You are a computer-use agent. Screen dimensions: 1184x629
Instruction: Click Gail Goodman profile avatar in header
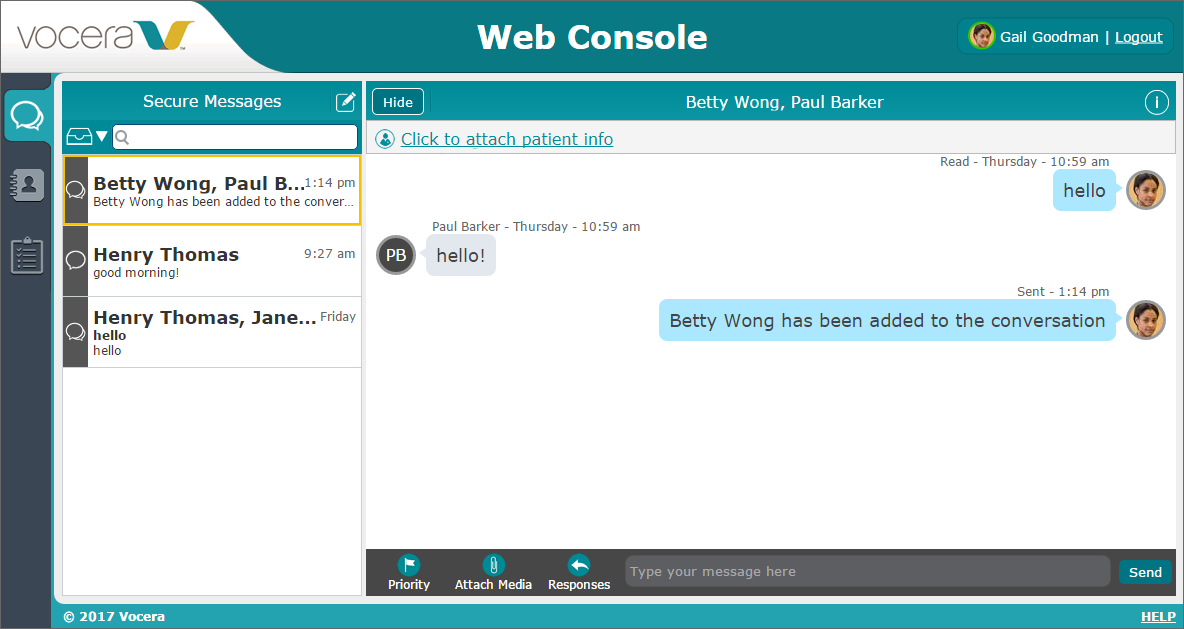982,35
